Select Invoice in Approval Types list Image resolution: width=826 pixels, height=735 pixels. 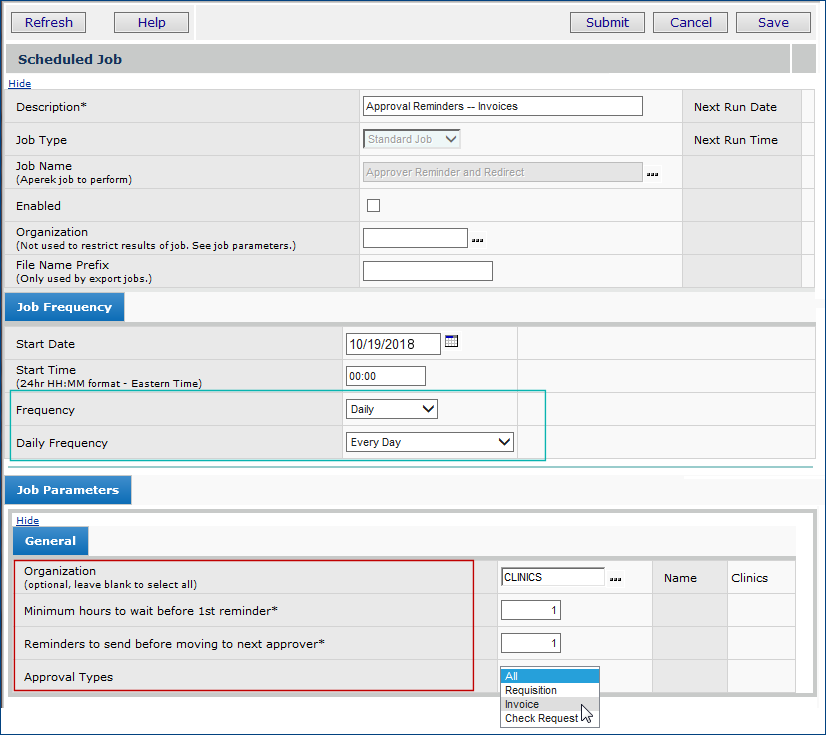tap(522, 704)
